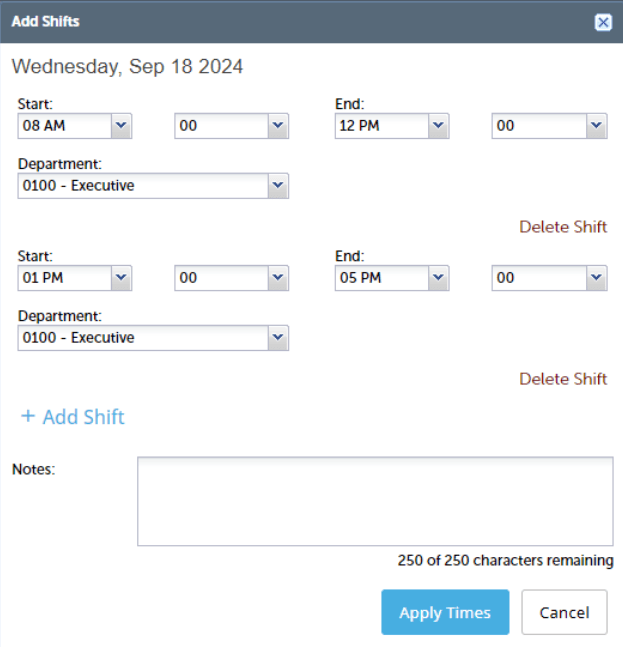Expand first shift Department dropdown
The width and height of the screenshot is (623, 647).
coord(278,186)
